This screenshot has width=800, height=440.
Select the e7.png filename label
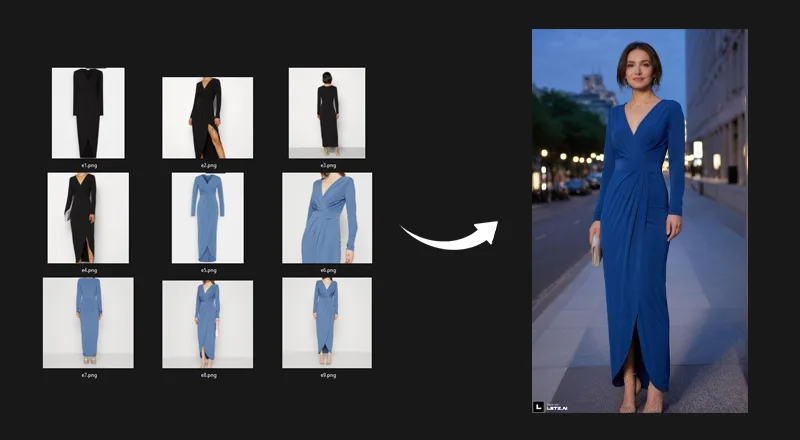point(88,375)
